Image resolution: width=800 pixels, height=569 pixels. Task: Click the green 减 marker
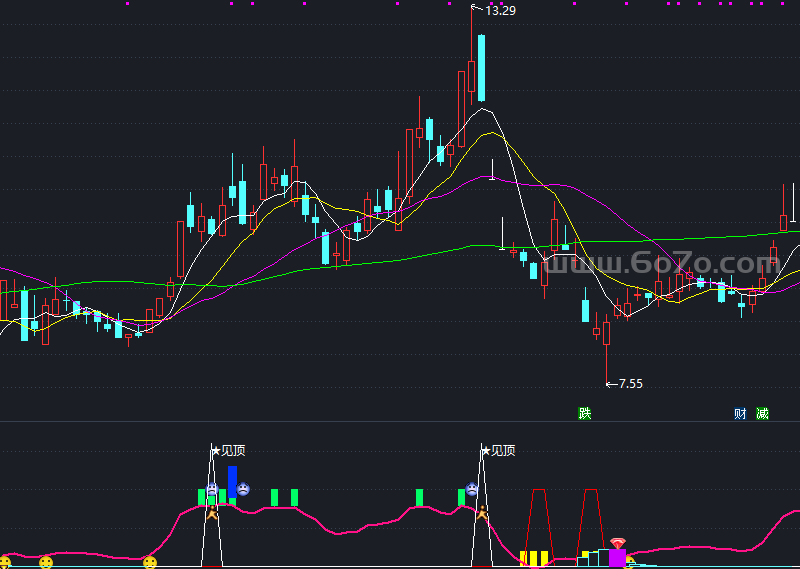click(x=763, y=413)
